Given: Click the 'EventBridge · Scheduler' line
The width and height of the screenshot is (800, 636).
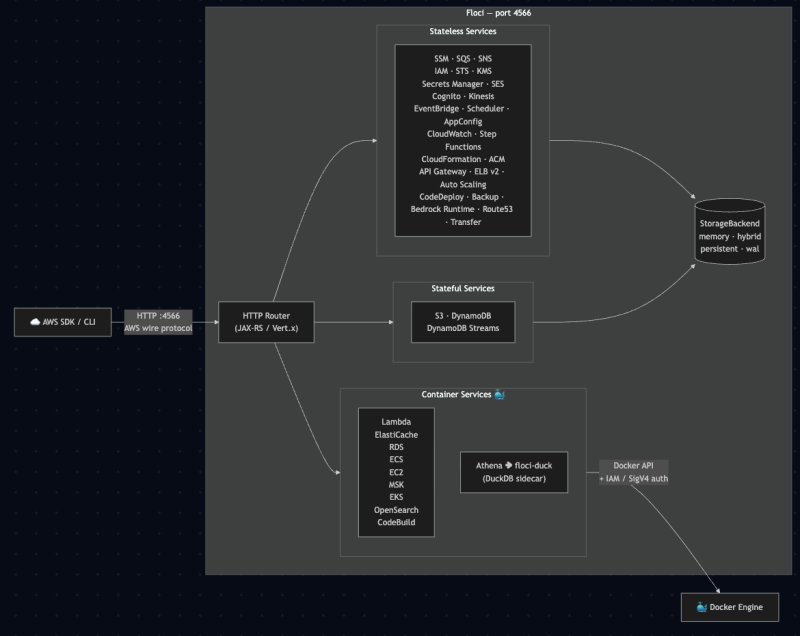Looking at the screenshot, I should [x=461, y=109].
